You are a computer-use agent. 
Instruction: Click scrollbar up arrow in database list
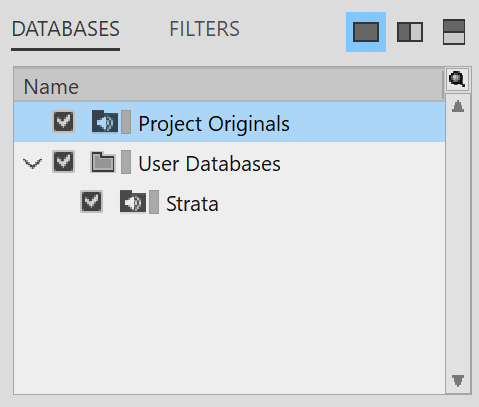pyautogui.click(x=458, y=106)
